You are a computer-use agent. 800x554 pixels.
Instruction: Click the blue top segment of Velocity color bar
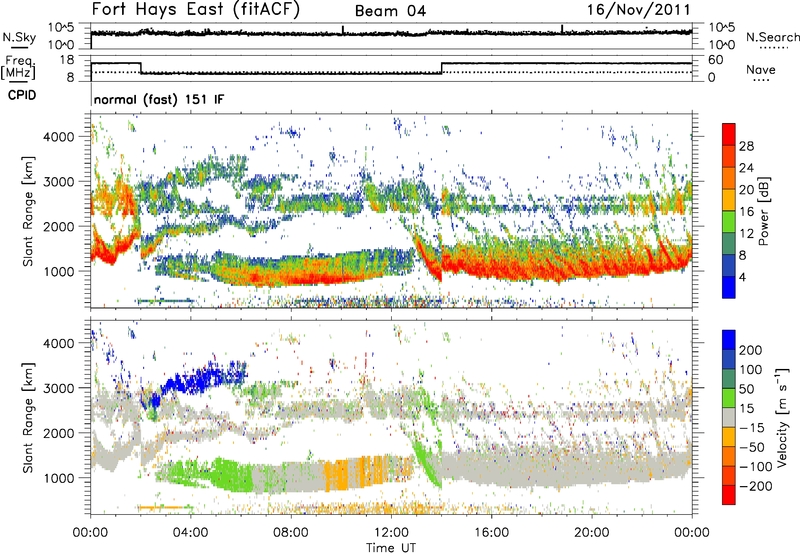click(x=729, y=340)
